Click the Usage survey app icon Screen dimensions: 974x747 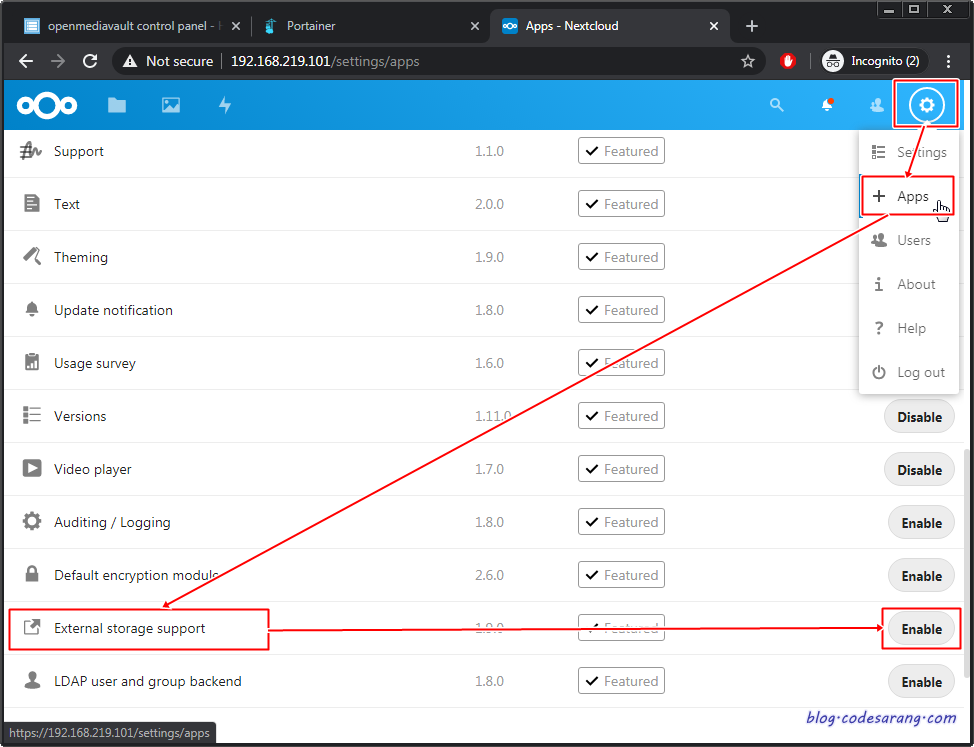click(32, 362)
